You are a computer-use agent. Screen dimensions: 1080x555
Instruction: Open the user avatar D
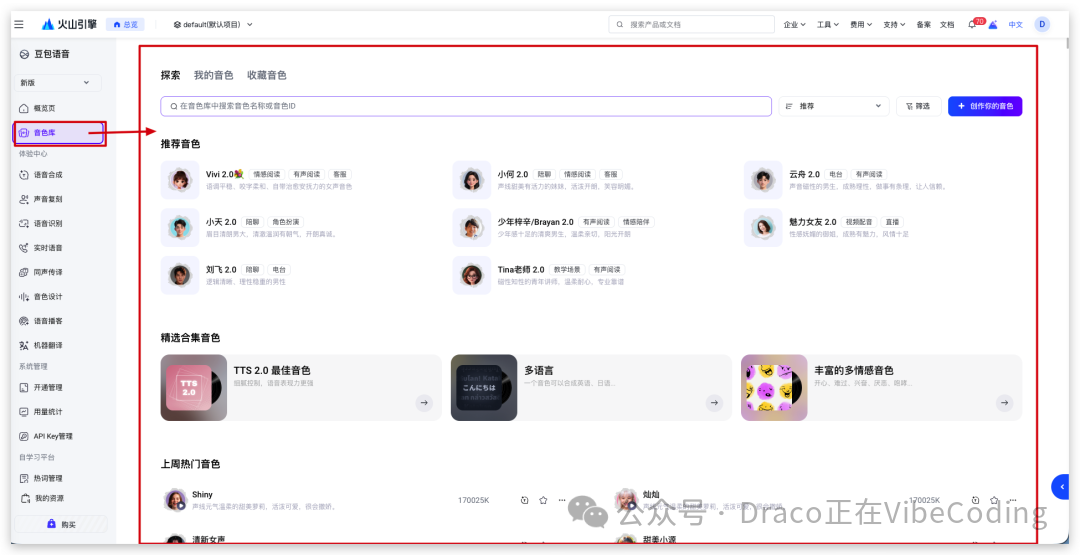click(x=1042, y=24)
